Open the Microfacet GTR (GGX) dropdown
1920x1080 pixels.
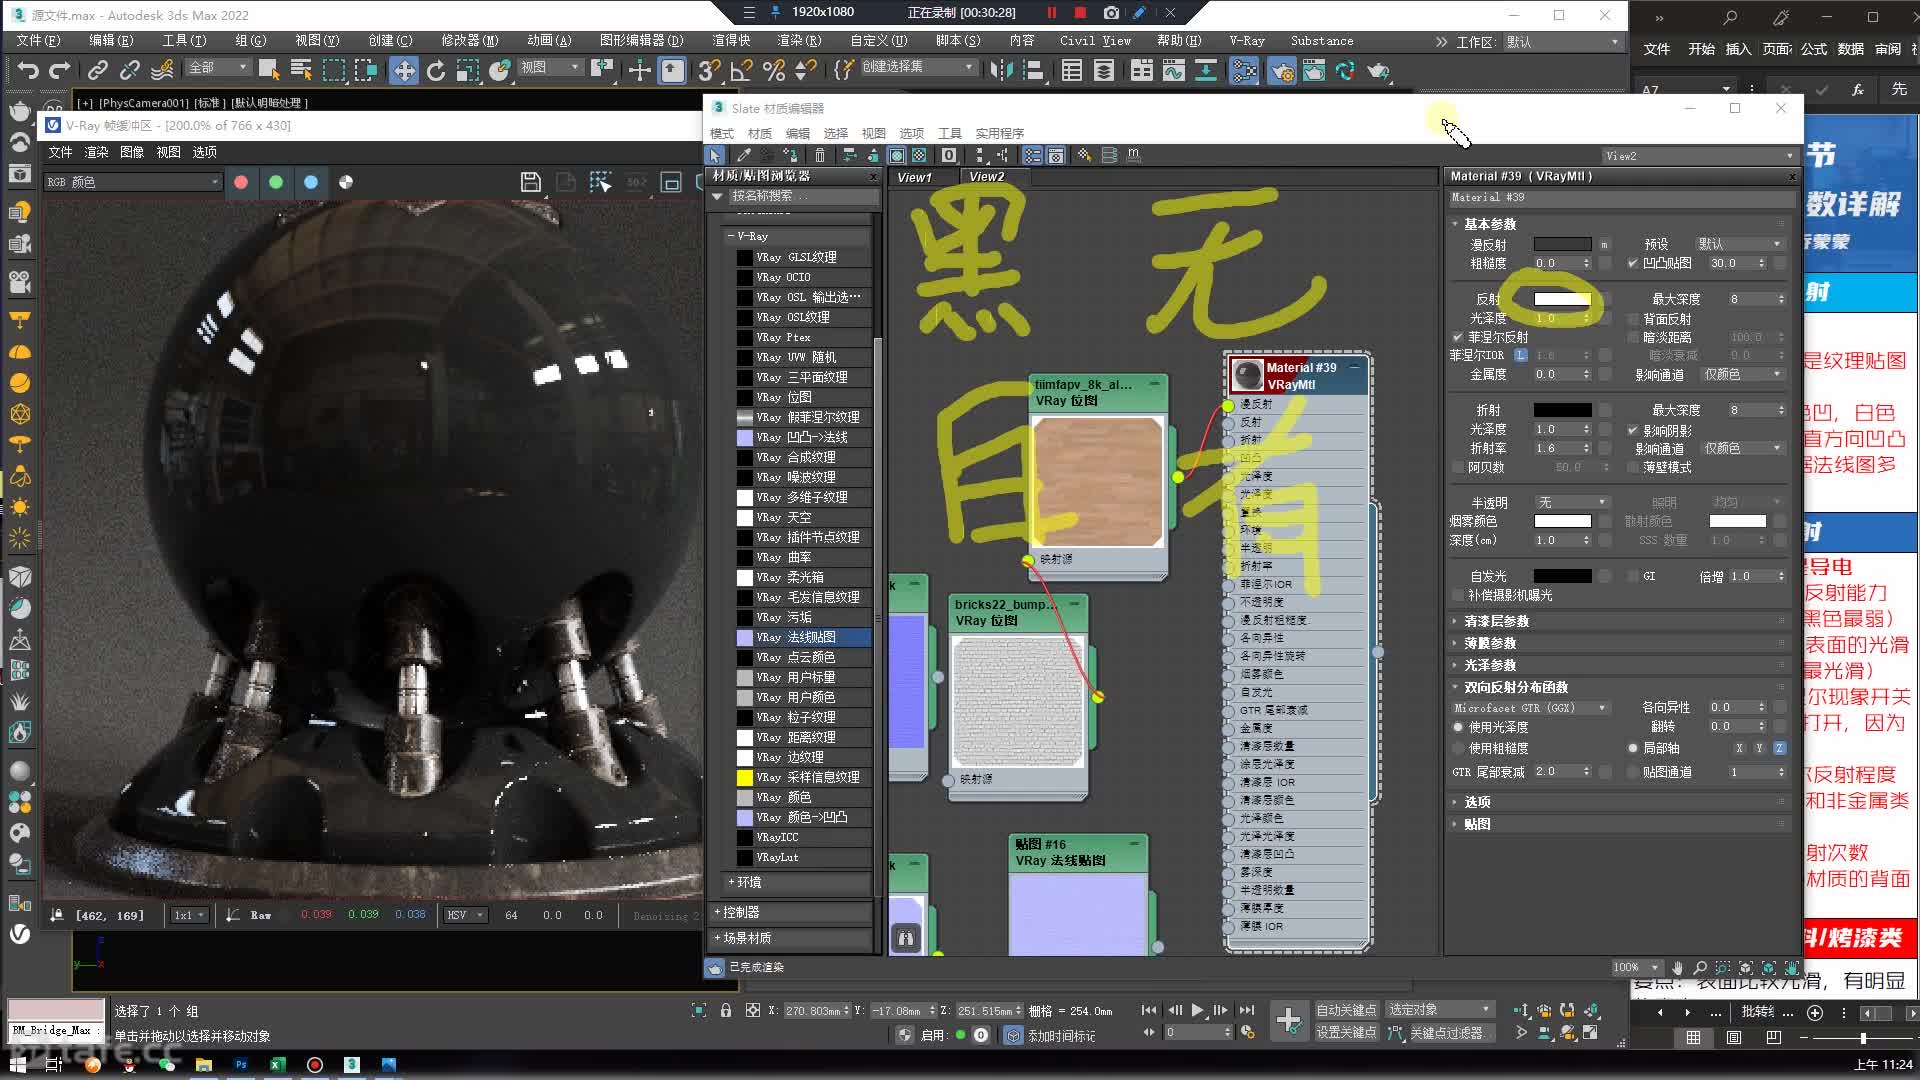pos(1530,708)
